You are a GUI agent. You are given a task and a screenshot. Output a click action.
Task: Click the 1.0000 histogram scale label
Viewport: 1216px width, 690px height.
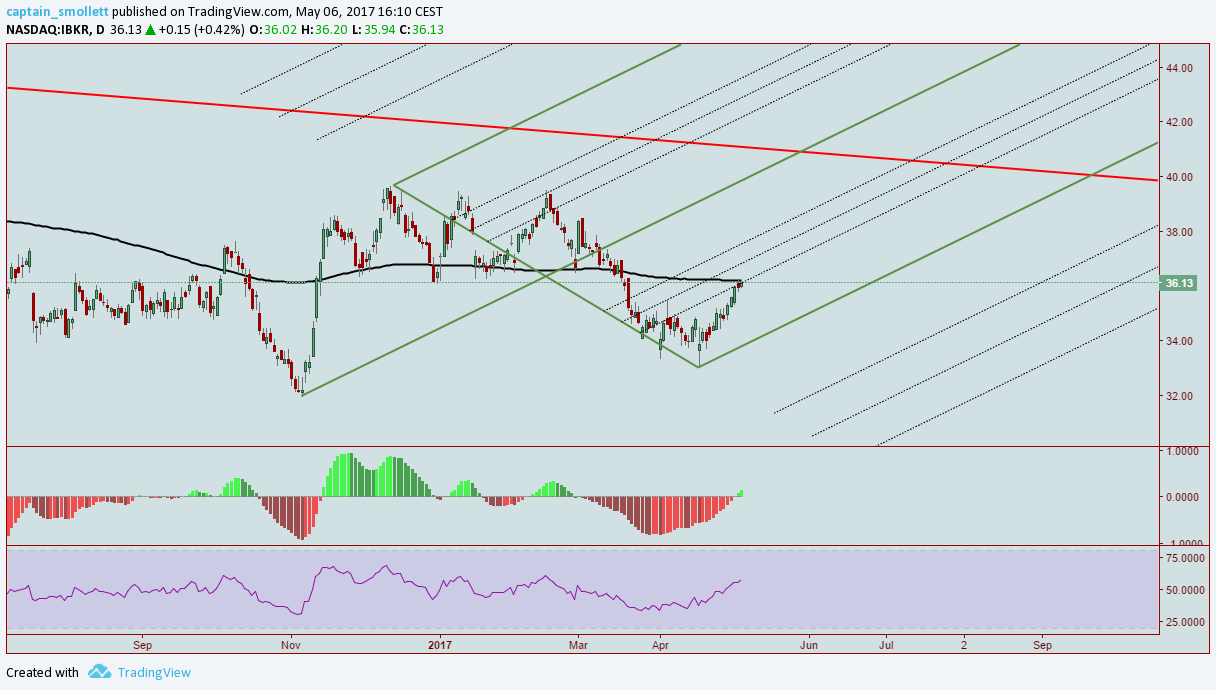coord(1183,452)
